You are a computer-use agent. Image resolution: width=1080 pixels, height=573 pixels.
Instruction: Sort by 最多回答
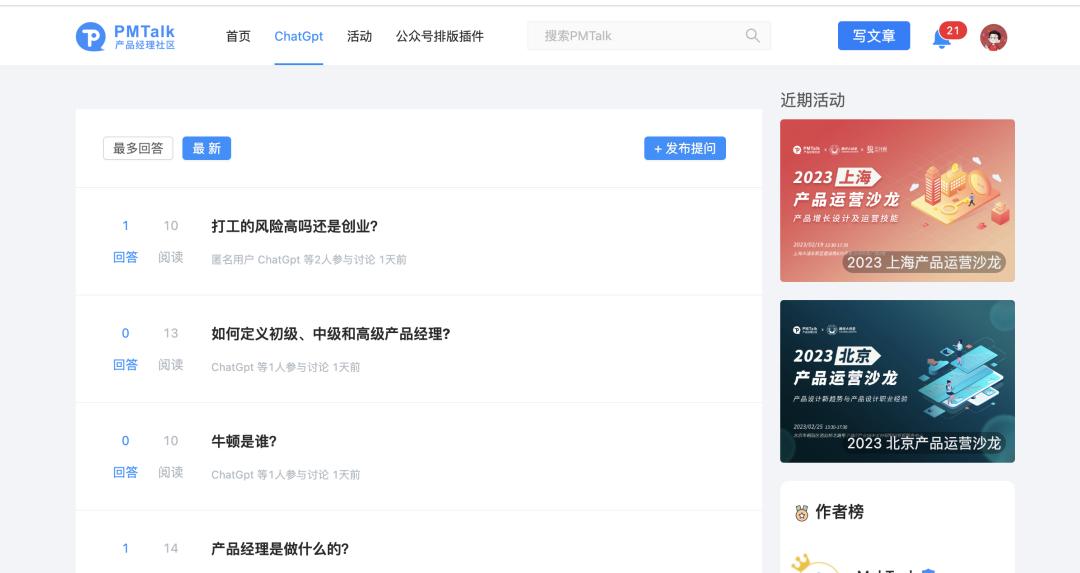138,148
